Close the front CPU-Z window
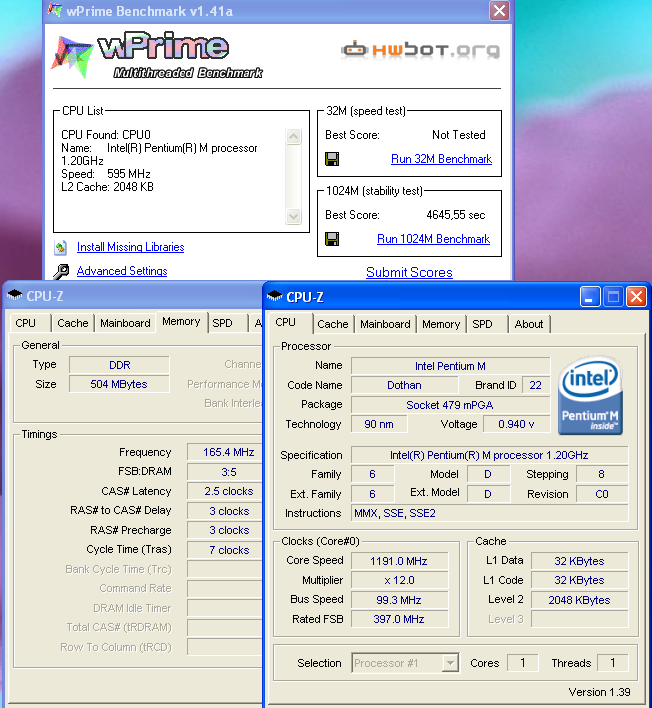The image size is (652, 708). (637, 297)
